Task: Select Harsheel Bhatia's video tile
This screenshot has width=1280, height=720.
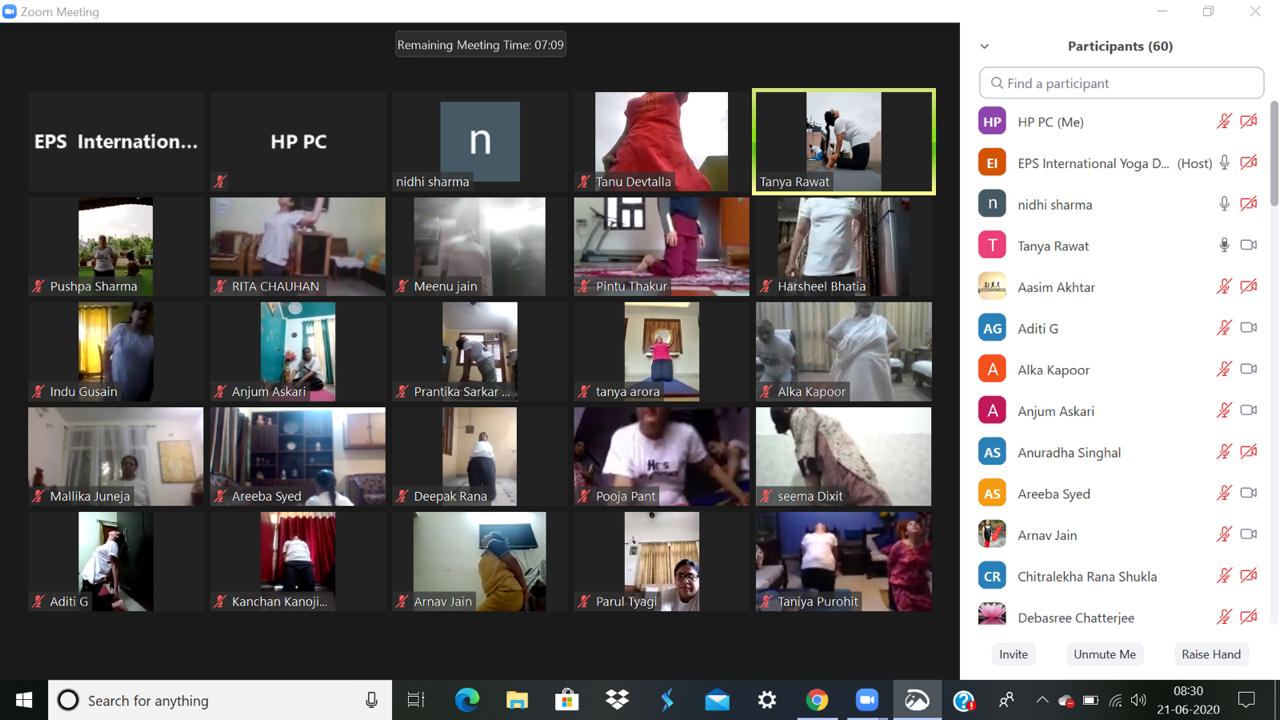Action: [x=843, y=246]
